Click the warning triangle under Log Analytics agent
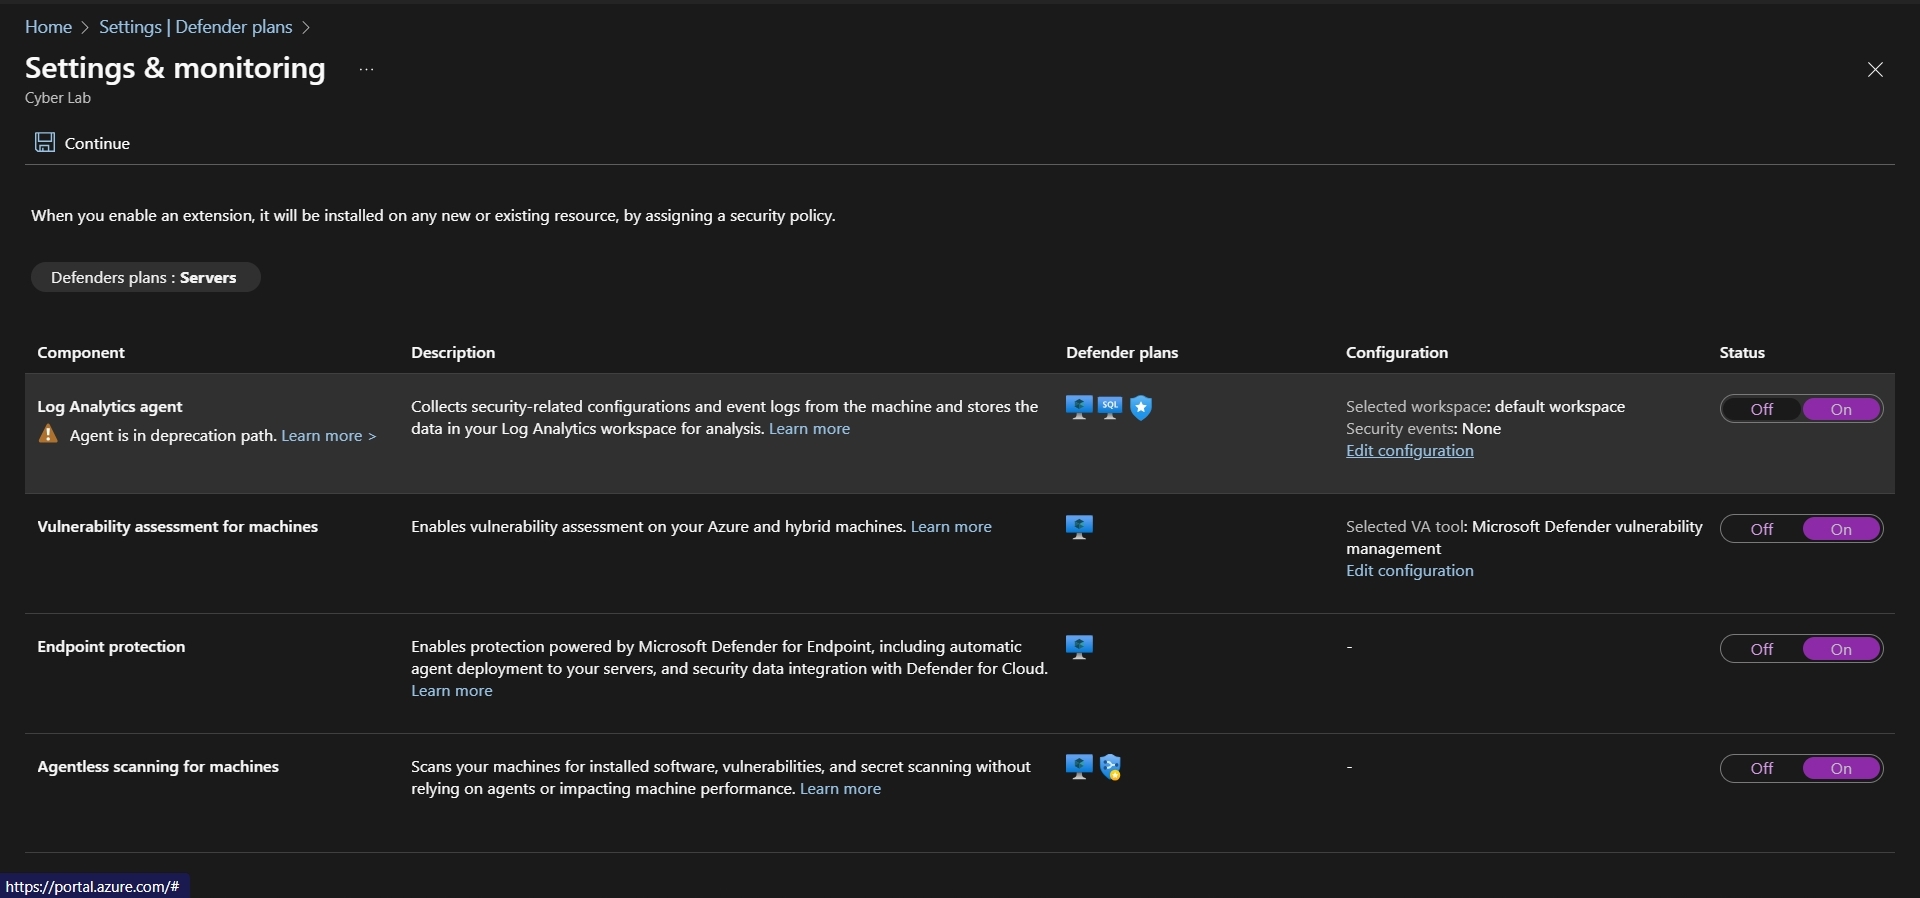This screenshot has height=898, width=1920. tap(48, 434)
